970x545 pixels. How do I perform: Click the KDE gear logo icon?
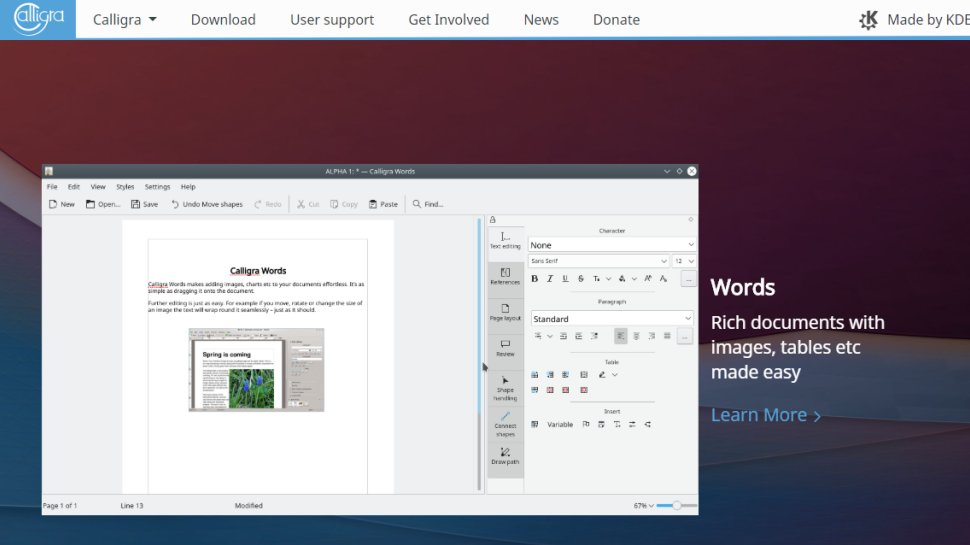(x=869, y=20)
